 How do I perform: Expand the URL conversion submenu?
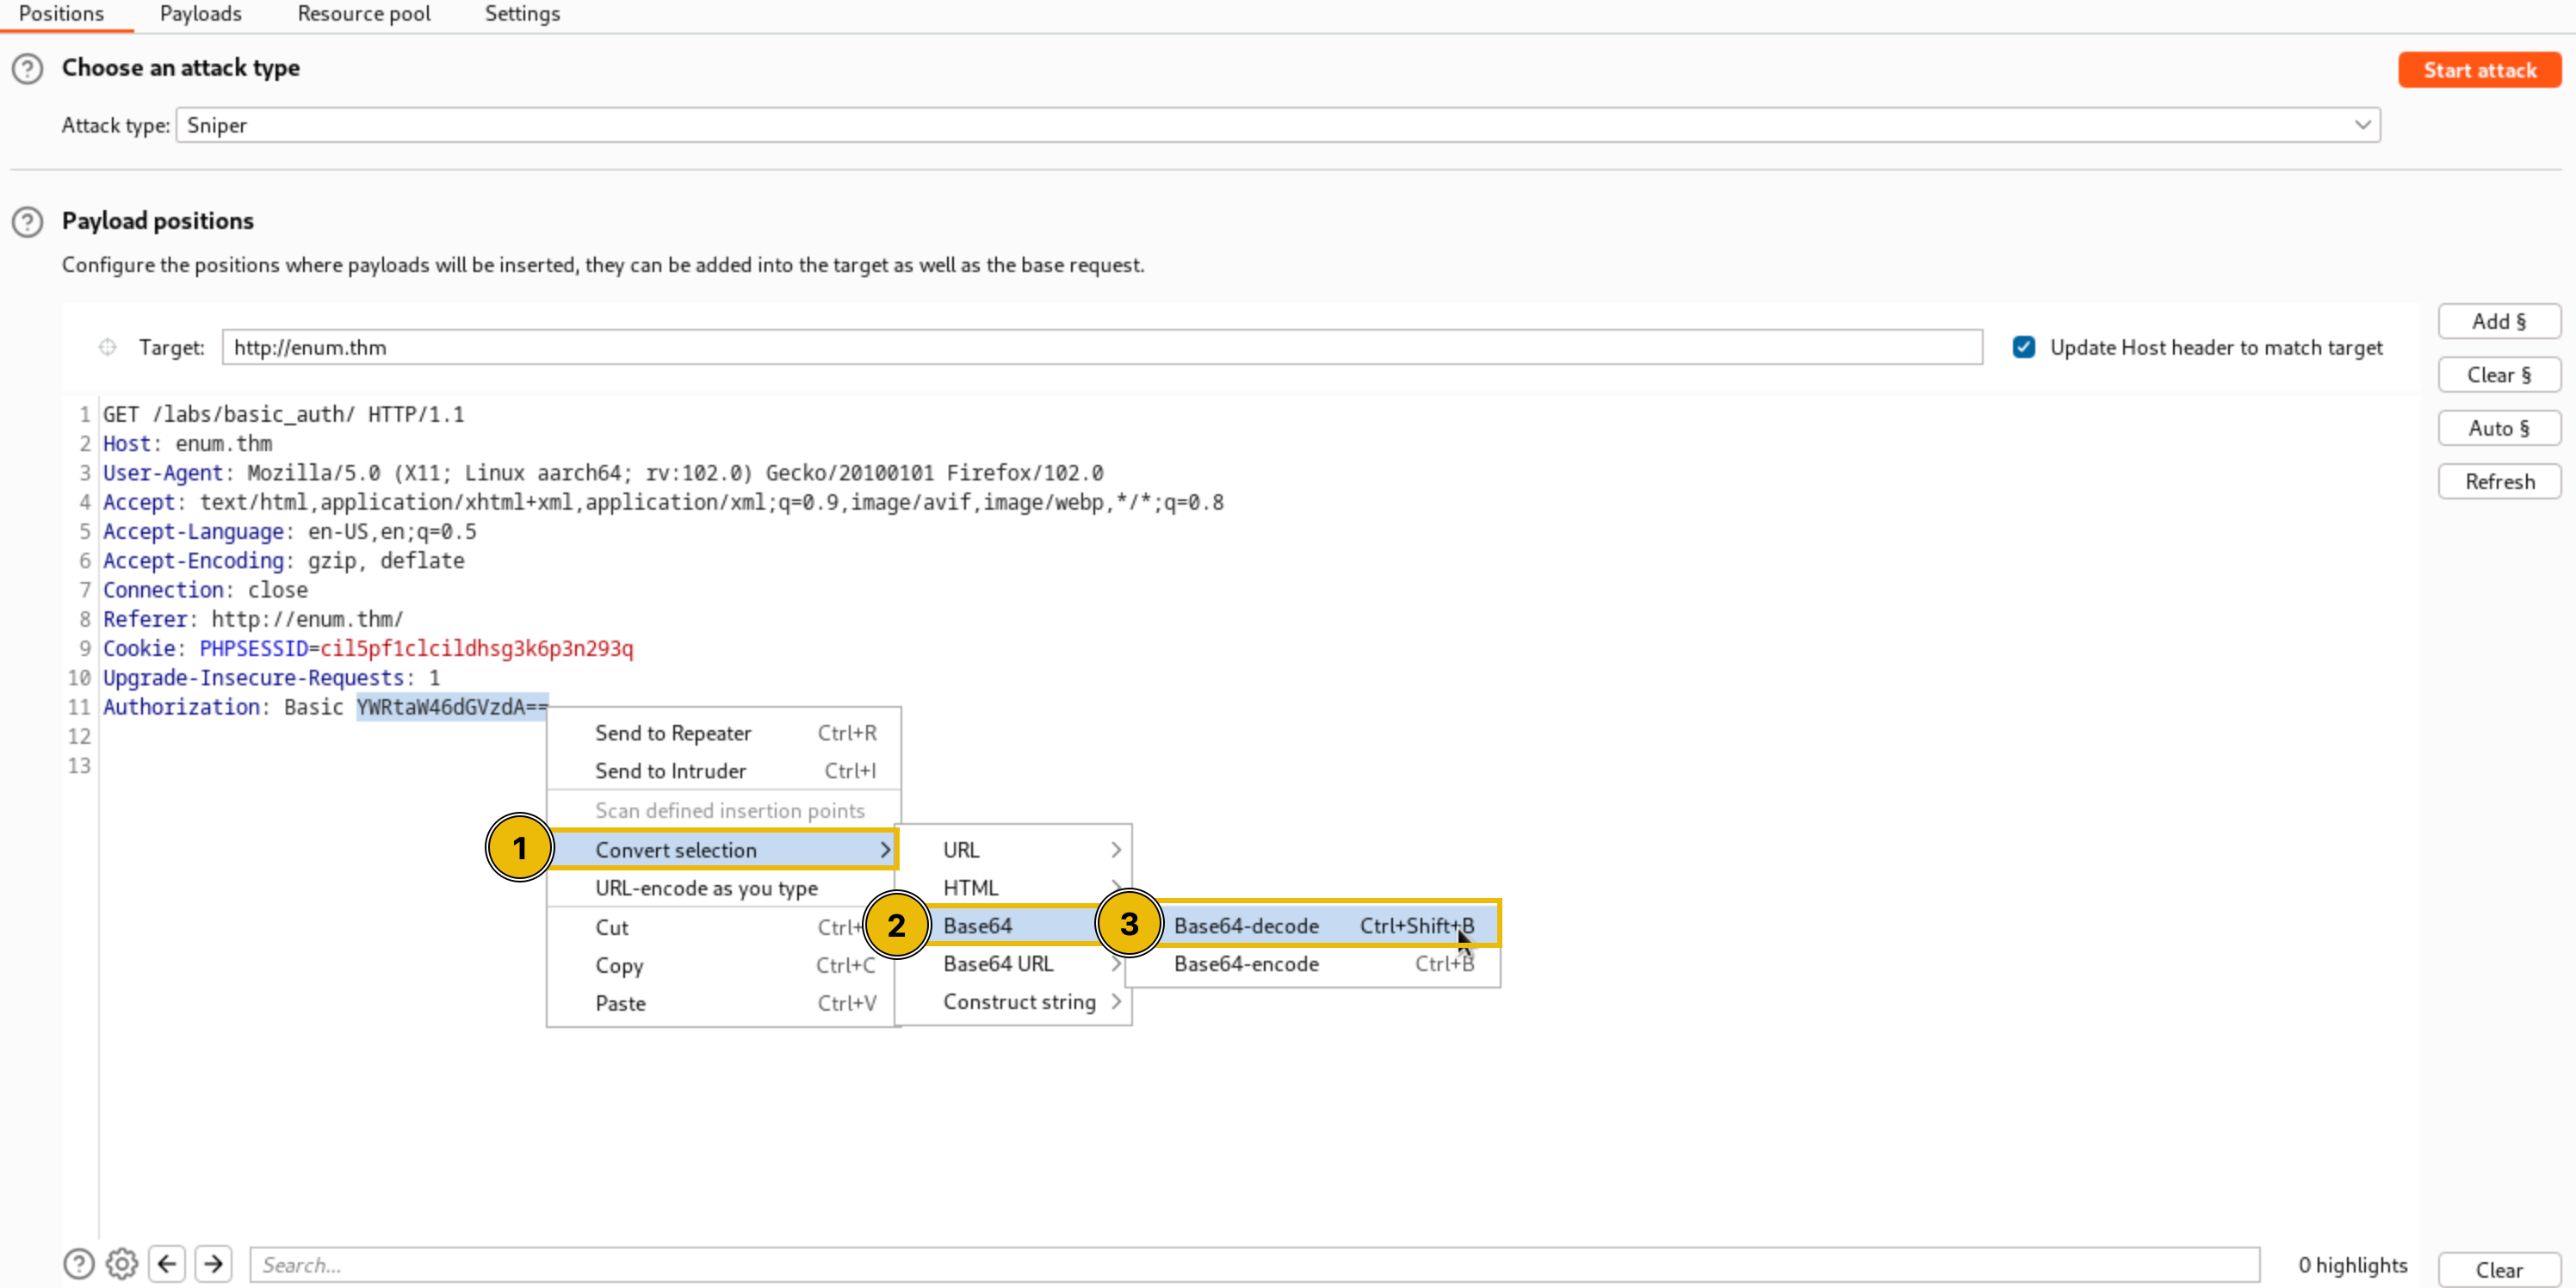[1013, 849]
